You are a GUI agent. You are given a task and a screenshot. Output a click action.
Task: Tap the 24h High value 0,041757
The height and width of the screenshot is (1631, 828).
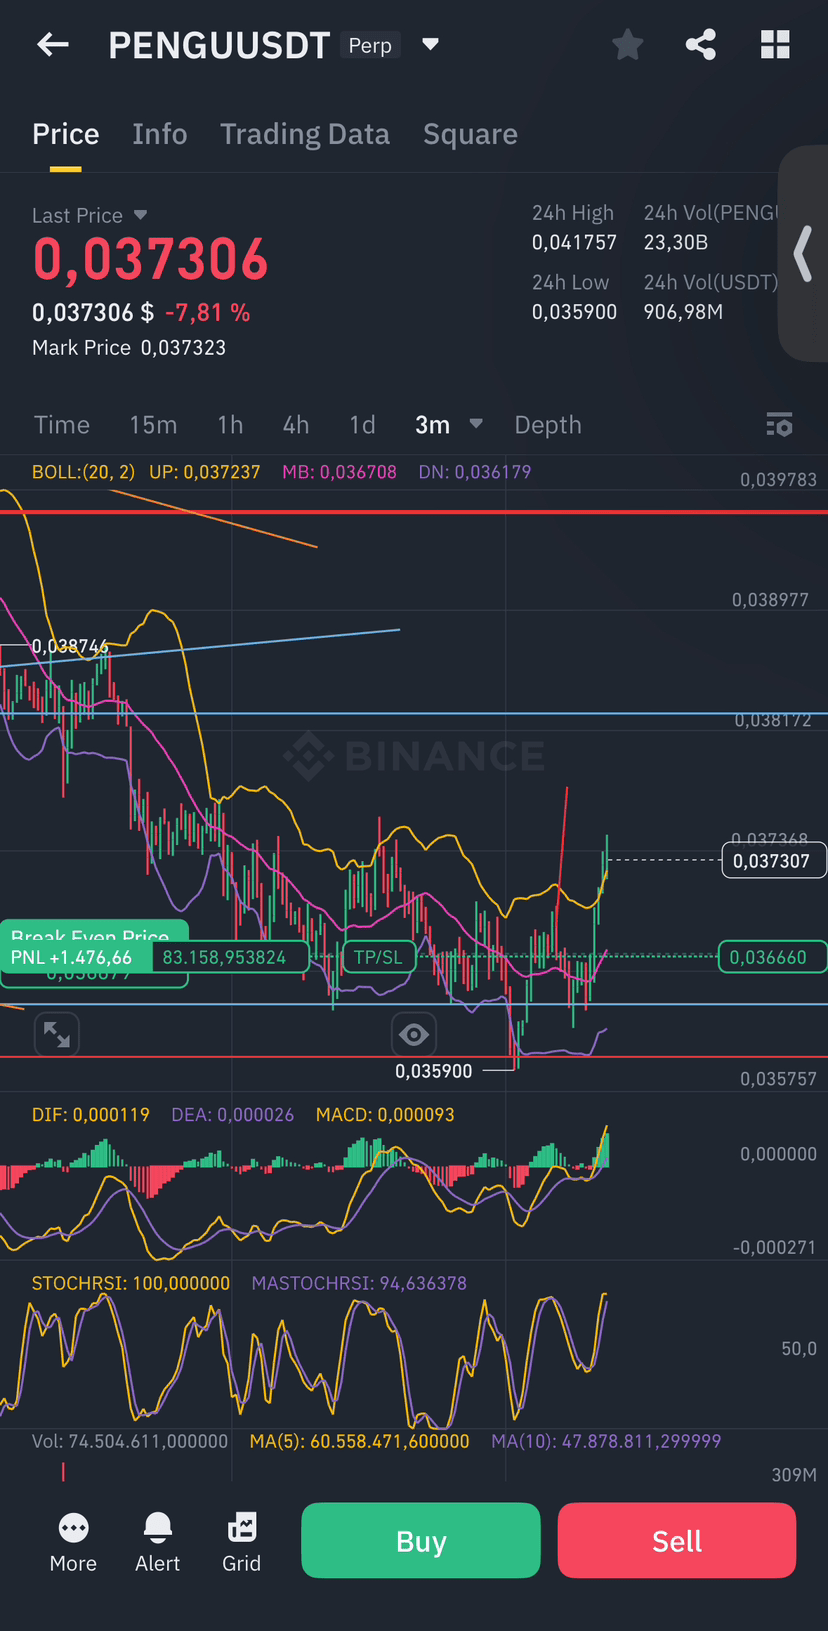tap(574, 242)
